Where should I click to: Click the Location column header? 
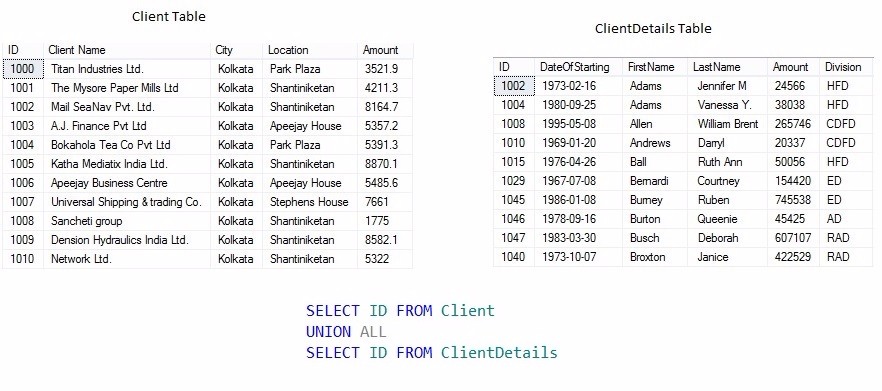(309, 50)
